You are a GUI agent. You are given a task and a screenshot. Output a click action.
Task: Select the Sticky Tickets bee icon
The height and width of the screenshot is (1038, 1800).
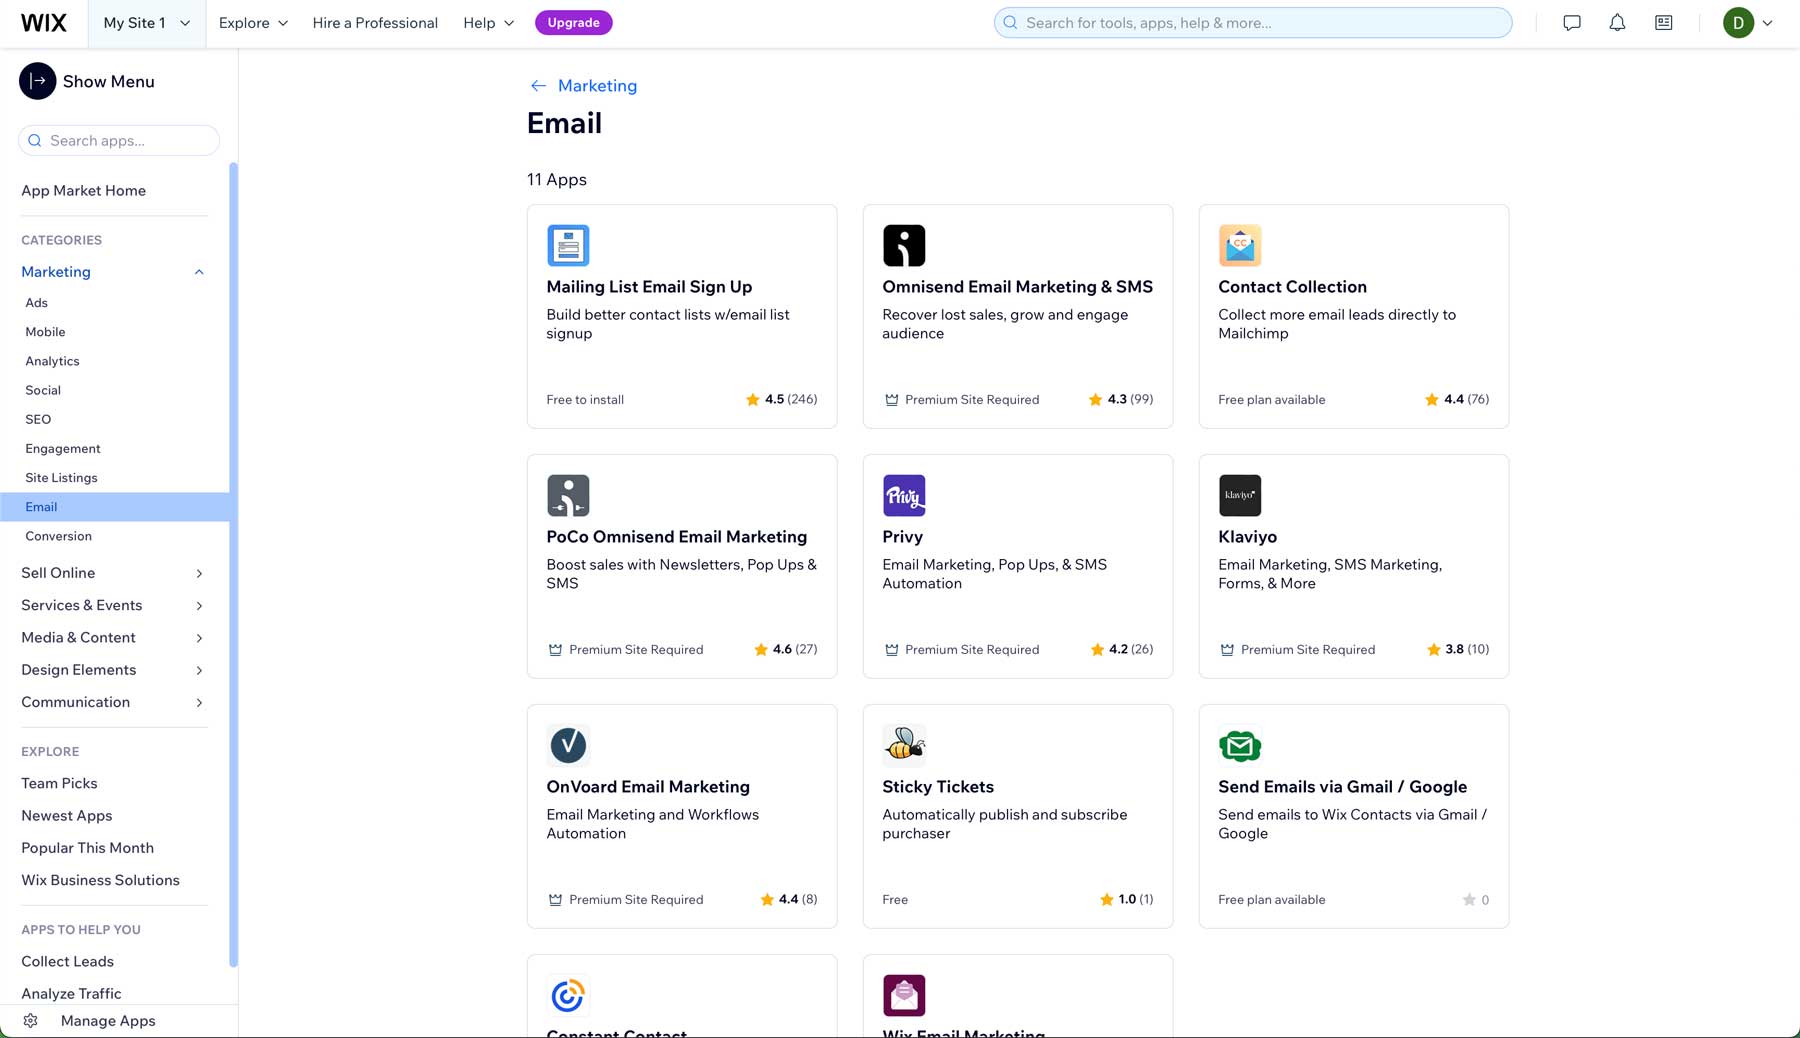[904, 745]
